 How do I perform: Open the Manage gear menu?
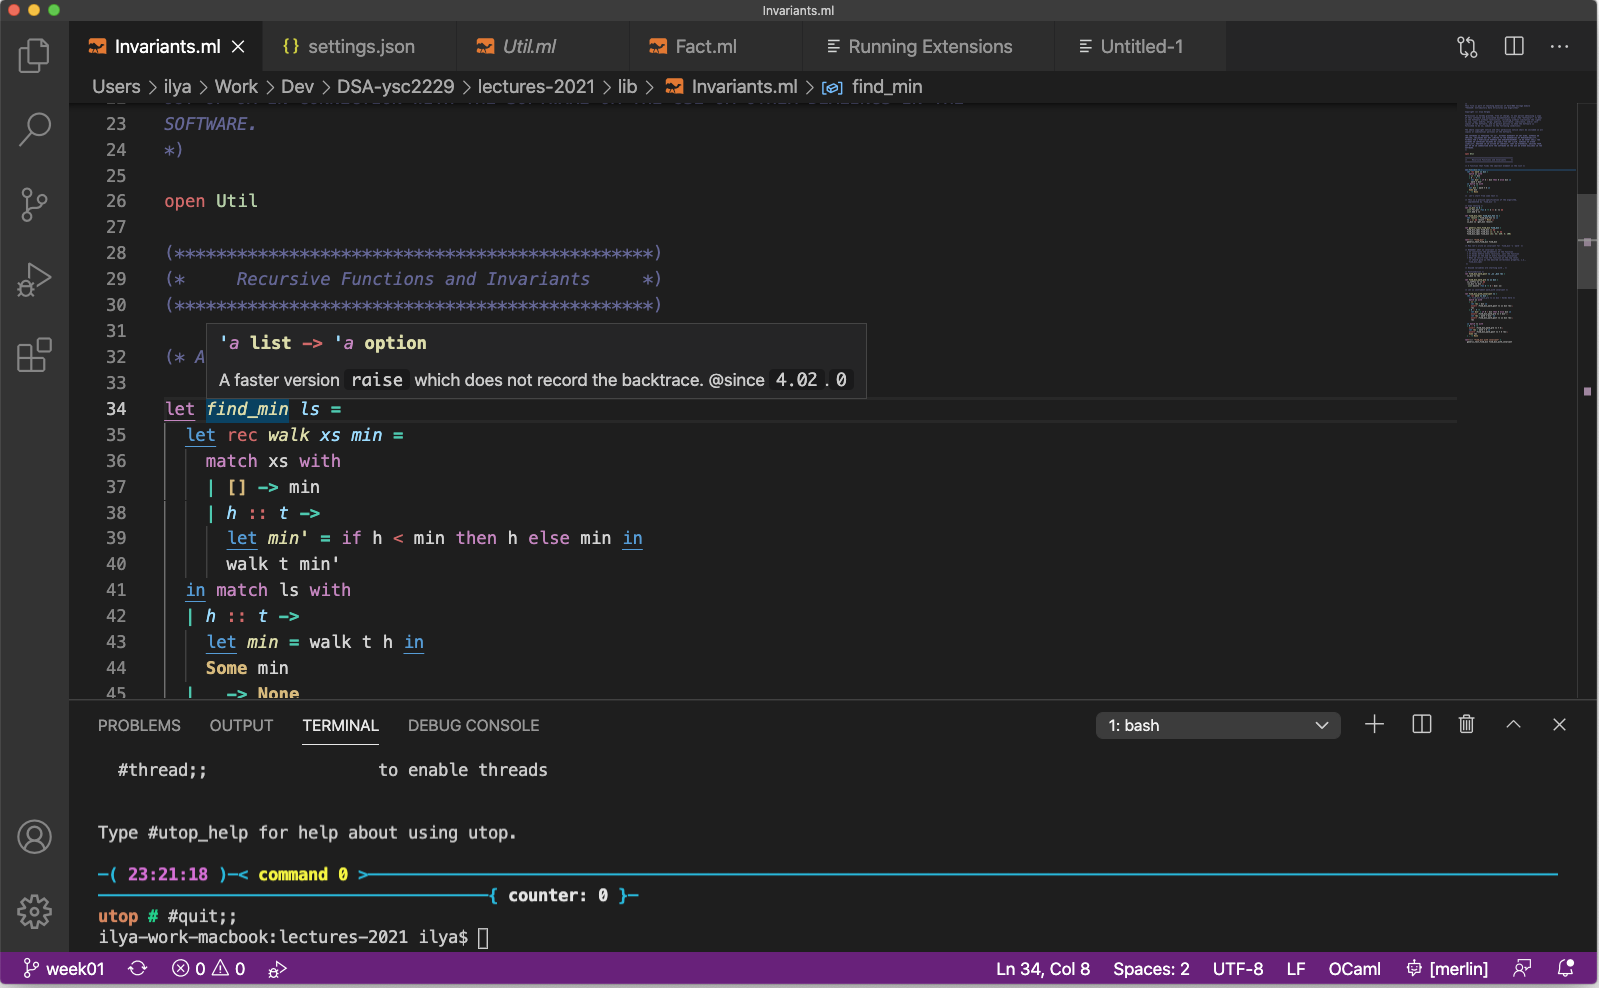34,912
